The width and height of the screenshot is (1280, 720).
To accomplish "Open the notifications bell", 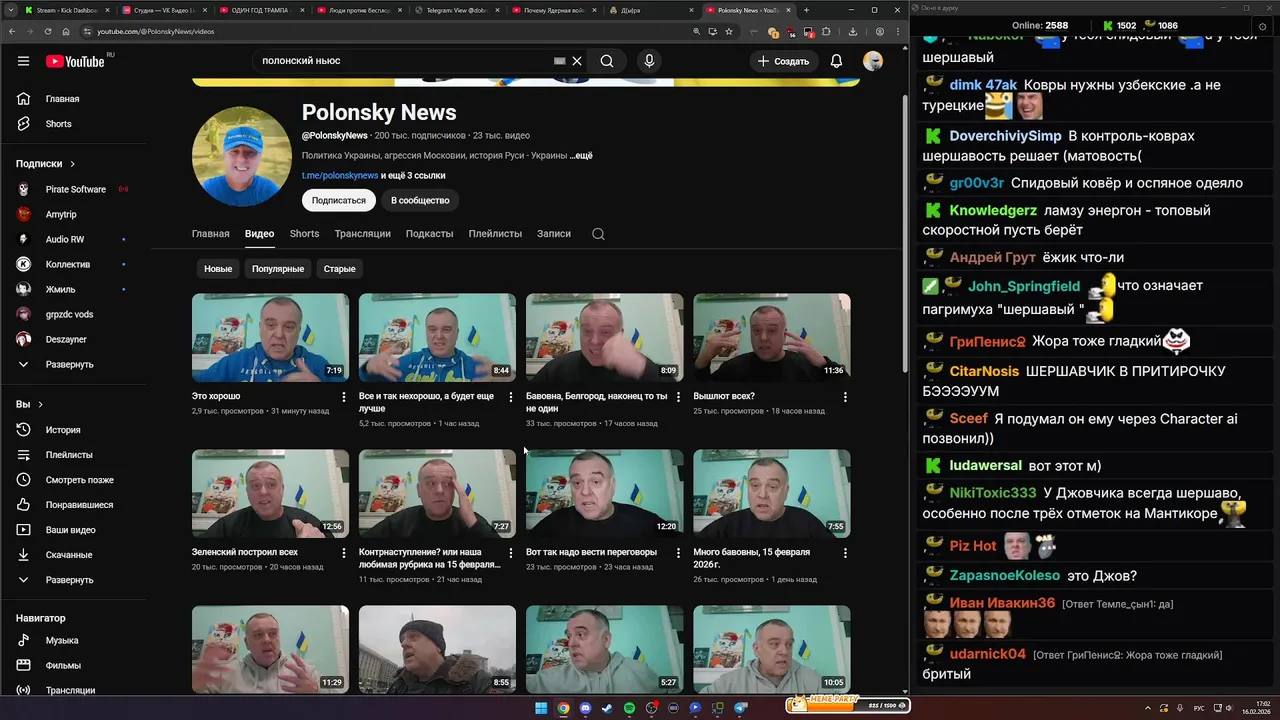I will pyautogui.click(x=836, y=61).
